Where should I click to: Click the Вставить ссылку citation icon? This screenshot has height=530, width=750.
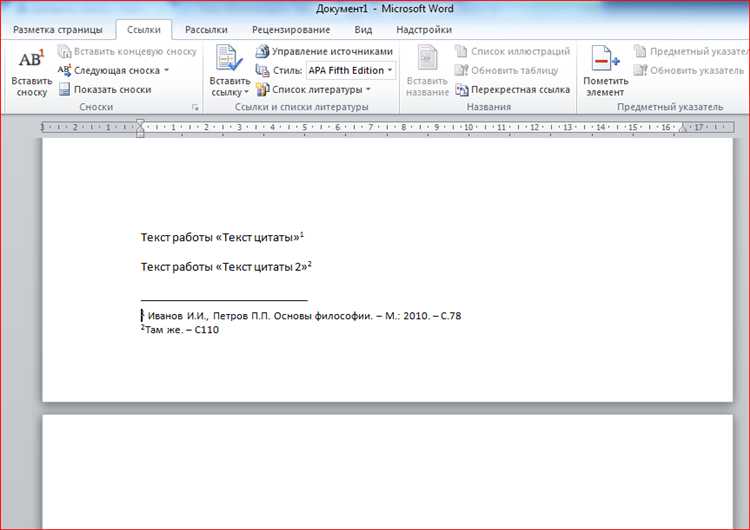229,59
